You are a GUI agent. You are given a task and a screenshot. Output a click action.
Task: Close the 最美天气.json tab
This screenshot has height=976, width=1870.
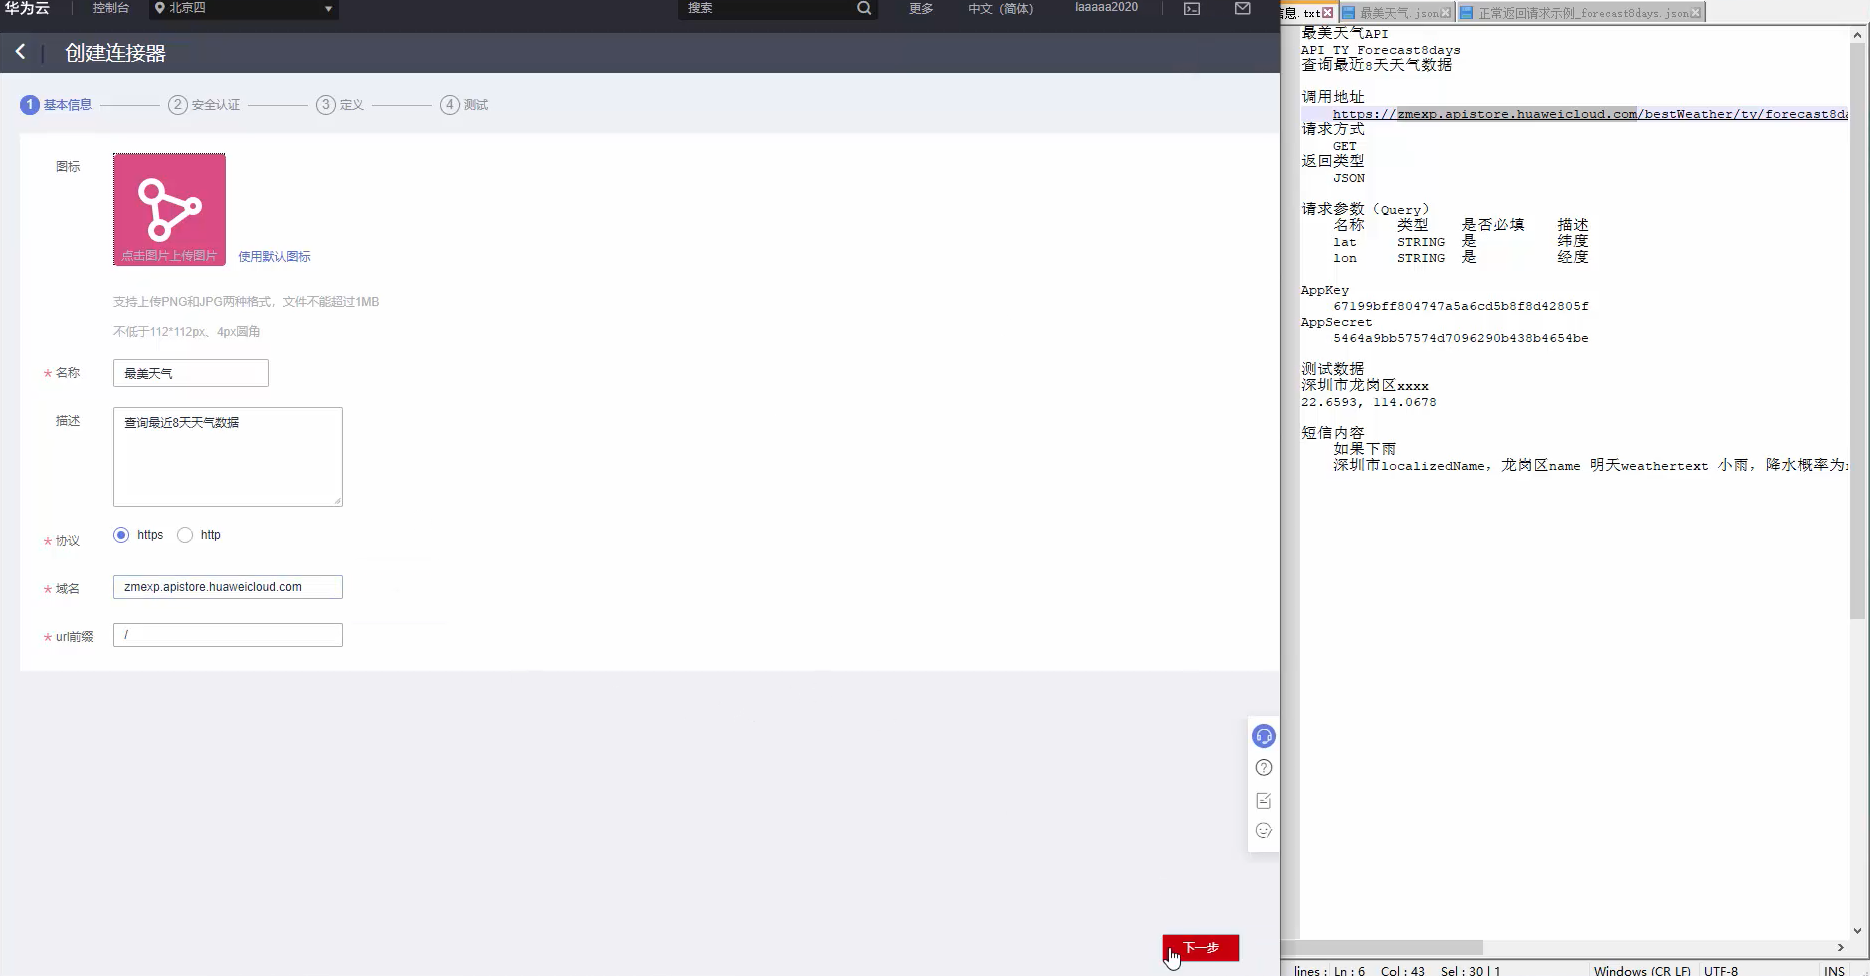coord(1446,13)
